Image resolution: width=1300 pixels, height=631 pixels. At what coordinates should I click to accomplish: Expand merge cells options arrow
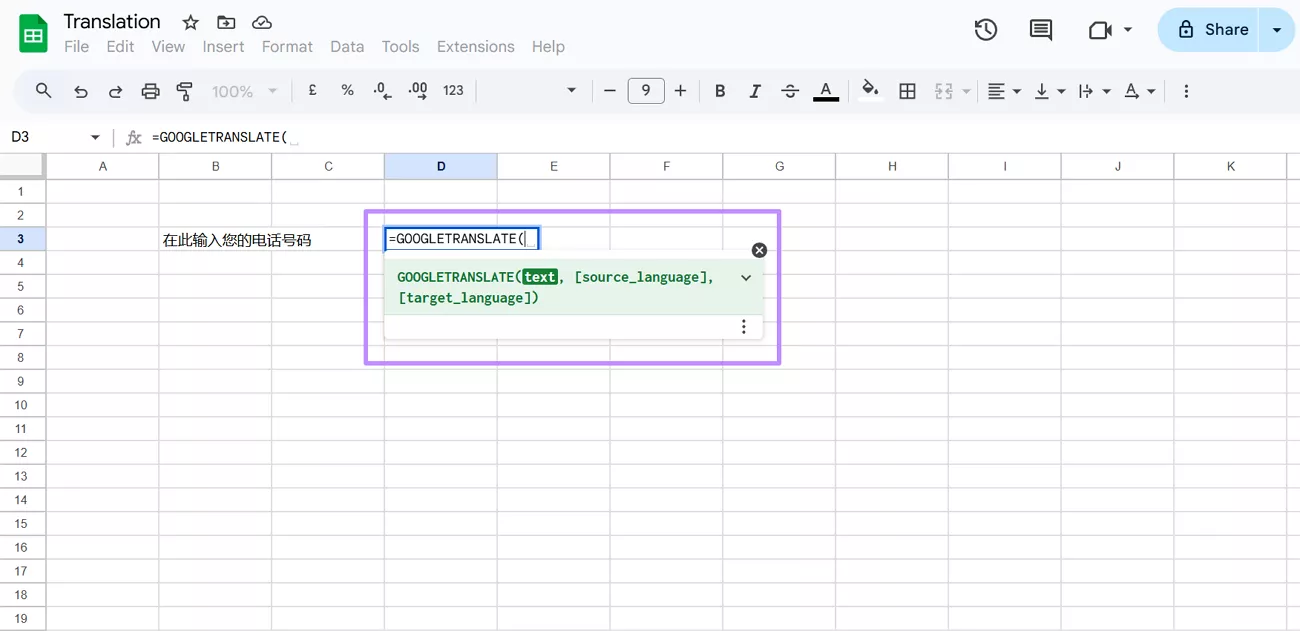(x=966, y=91)
